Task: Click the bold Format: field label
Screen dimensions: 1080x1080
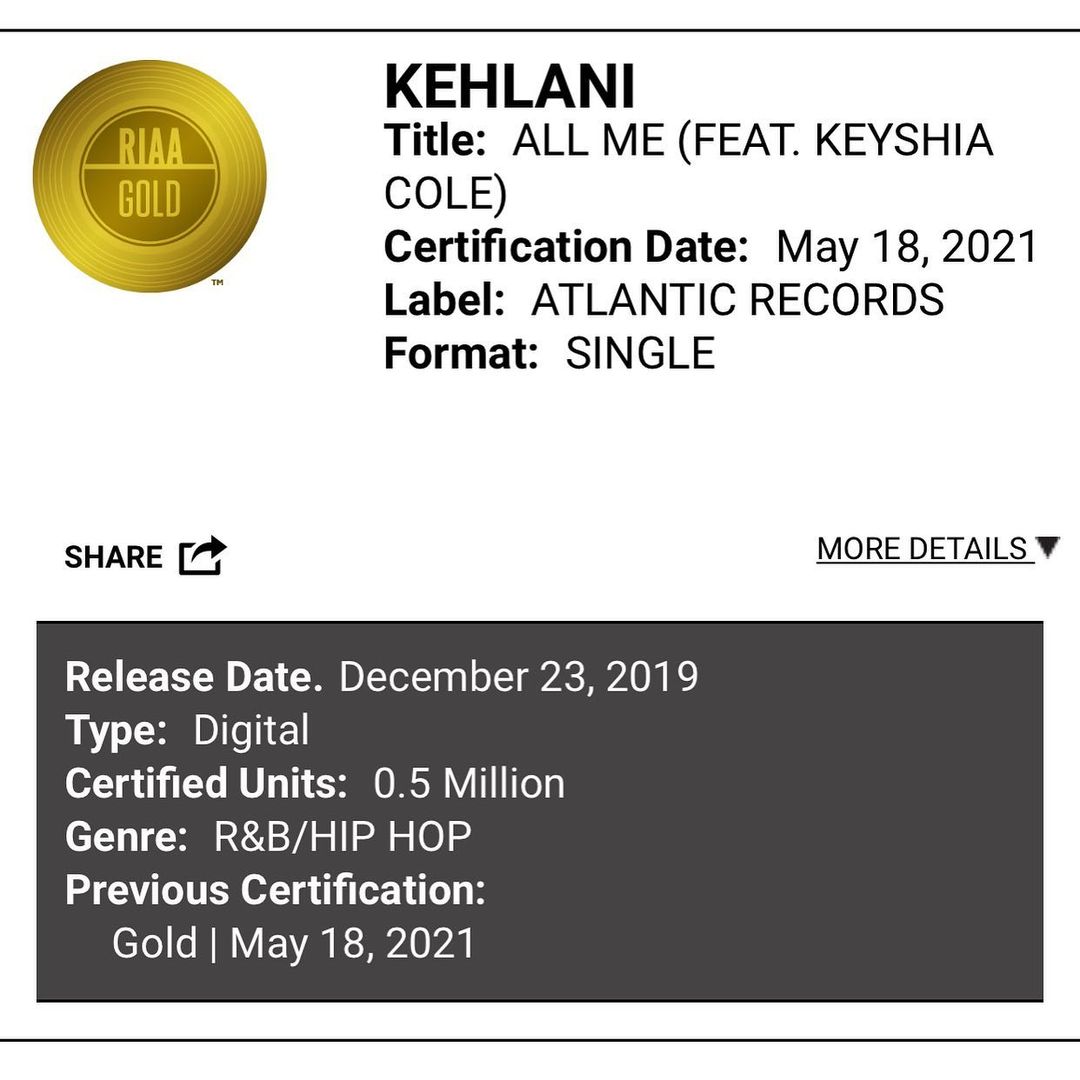Action: [461, 354]
